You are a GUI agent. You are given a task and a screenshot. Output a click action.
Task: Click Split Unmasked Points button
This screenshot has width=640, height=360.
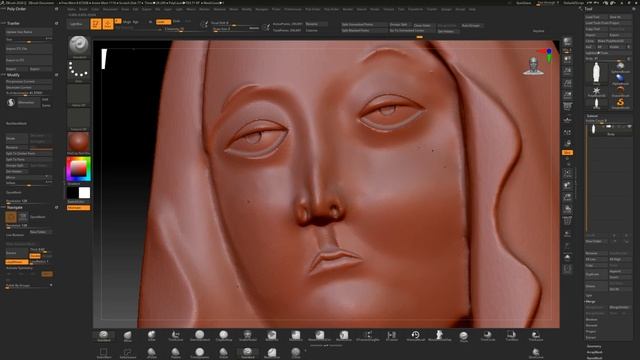coord(363,24)
